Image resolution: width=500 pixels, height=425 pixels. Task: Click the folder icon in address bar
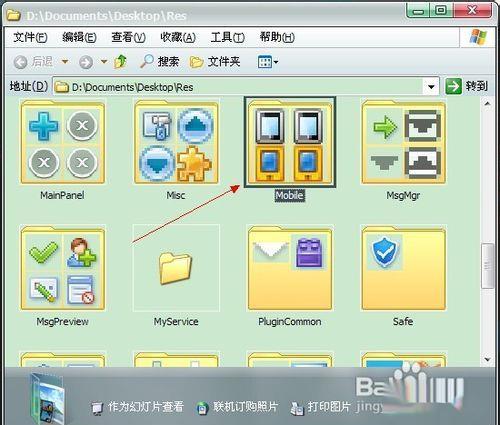pyautogui.click(x=62, y=87)
